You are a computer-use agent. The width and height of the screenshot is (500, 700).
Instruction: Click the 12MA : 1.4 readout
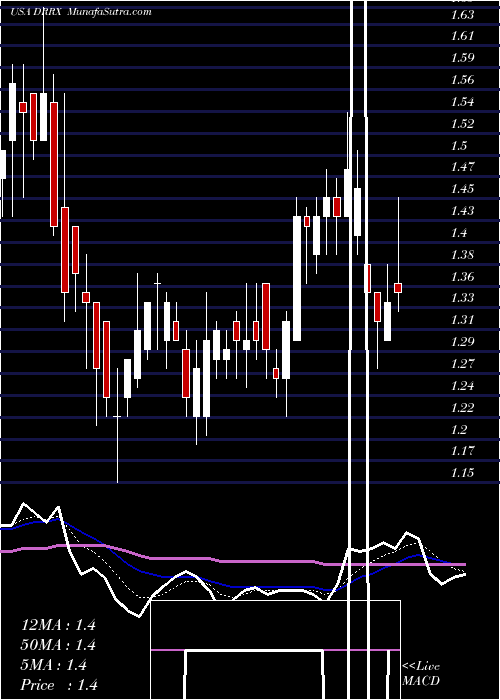[58, 625]
